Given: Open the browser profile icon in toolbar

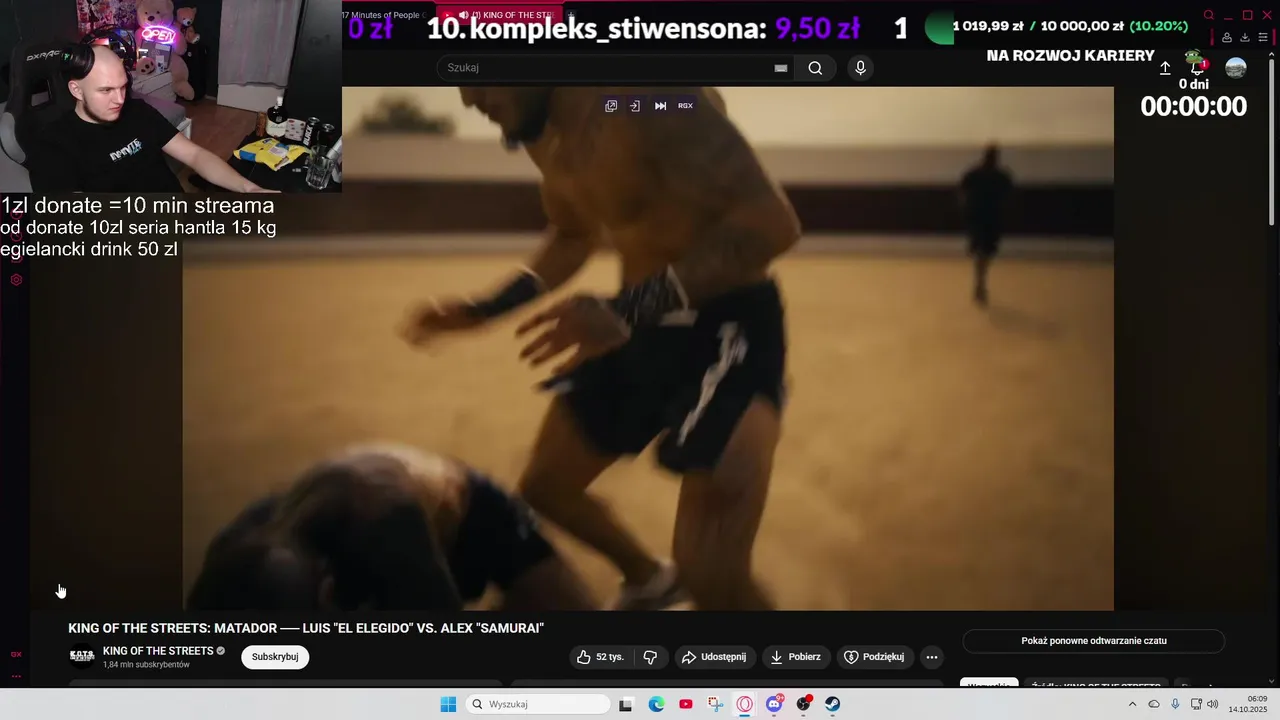Looking at the screenshot, I should coord(1227,38).
